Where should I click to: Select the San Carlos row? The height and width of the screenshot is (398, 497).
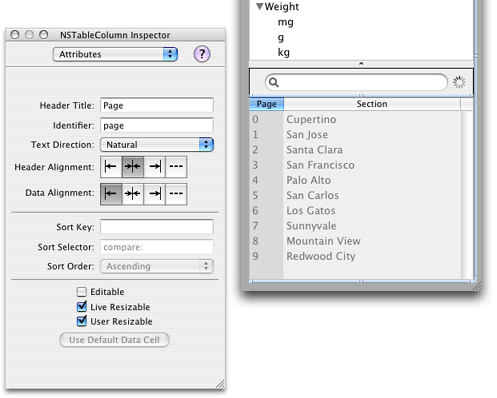pos(356,195)
